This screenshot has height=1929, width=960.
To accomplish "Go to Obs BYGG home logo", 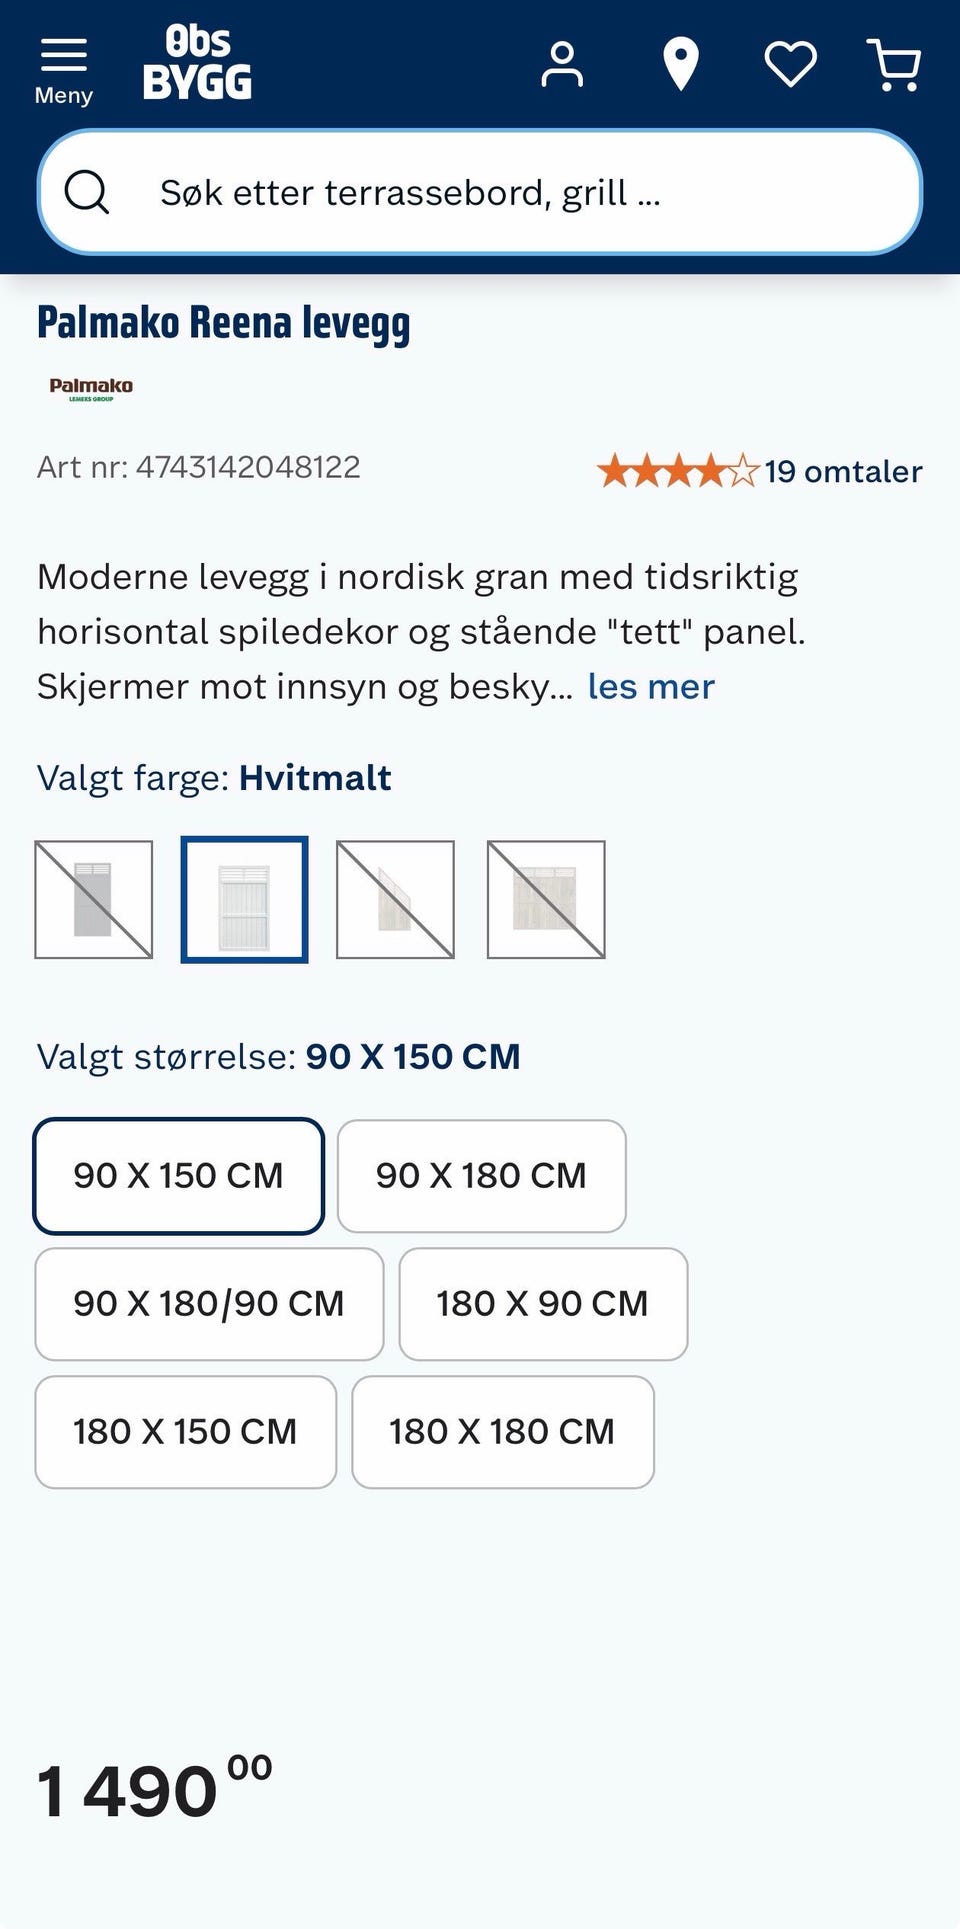I will click(x=197, y=63).
